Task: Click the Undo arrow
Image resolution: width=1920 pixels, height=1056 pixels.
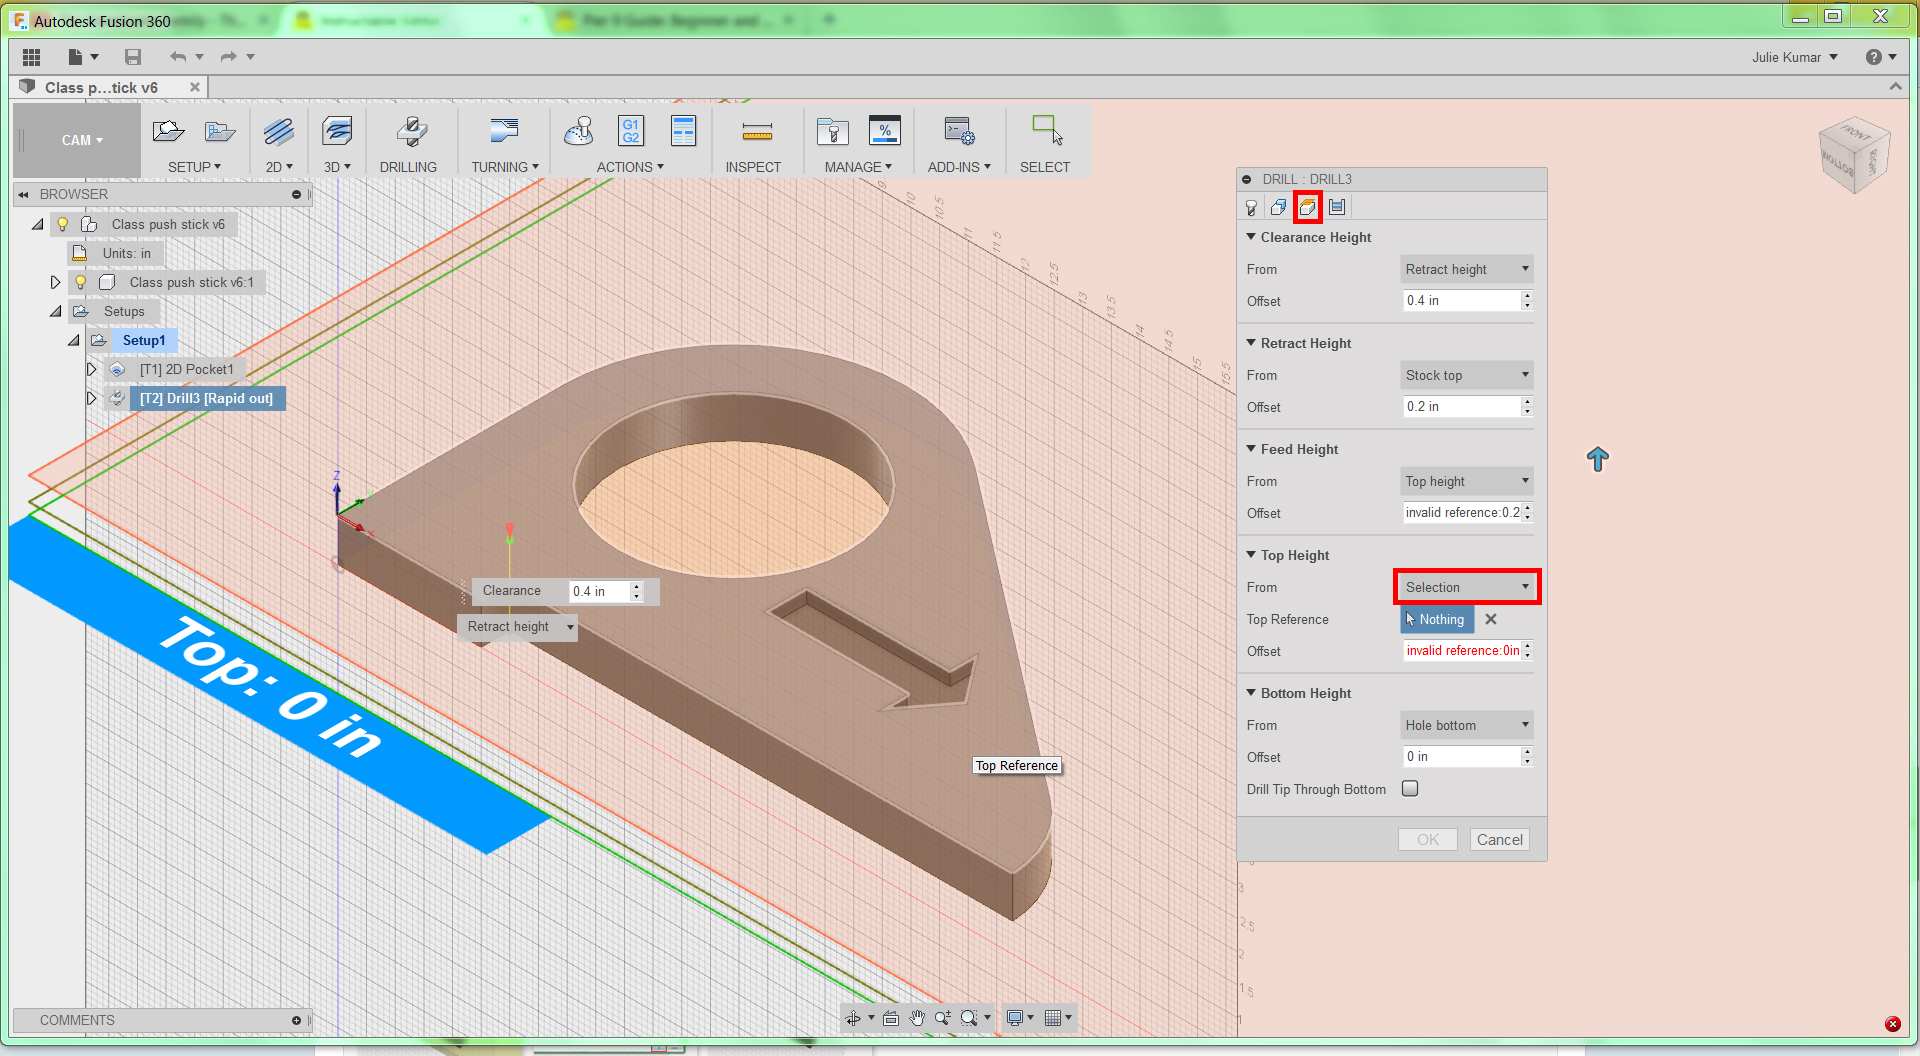Action: pyautogui.click(x=178, y=57)
